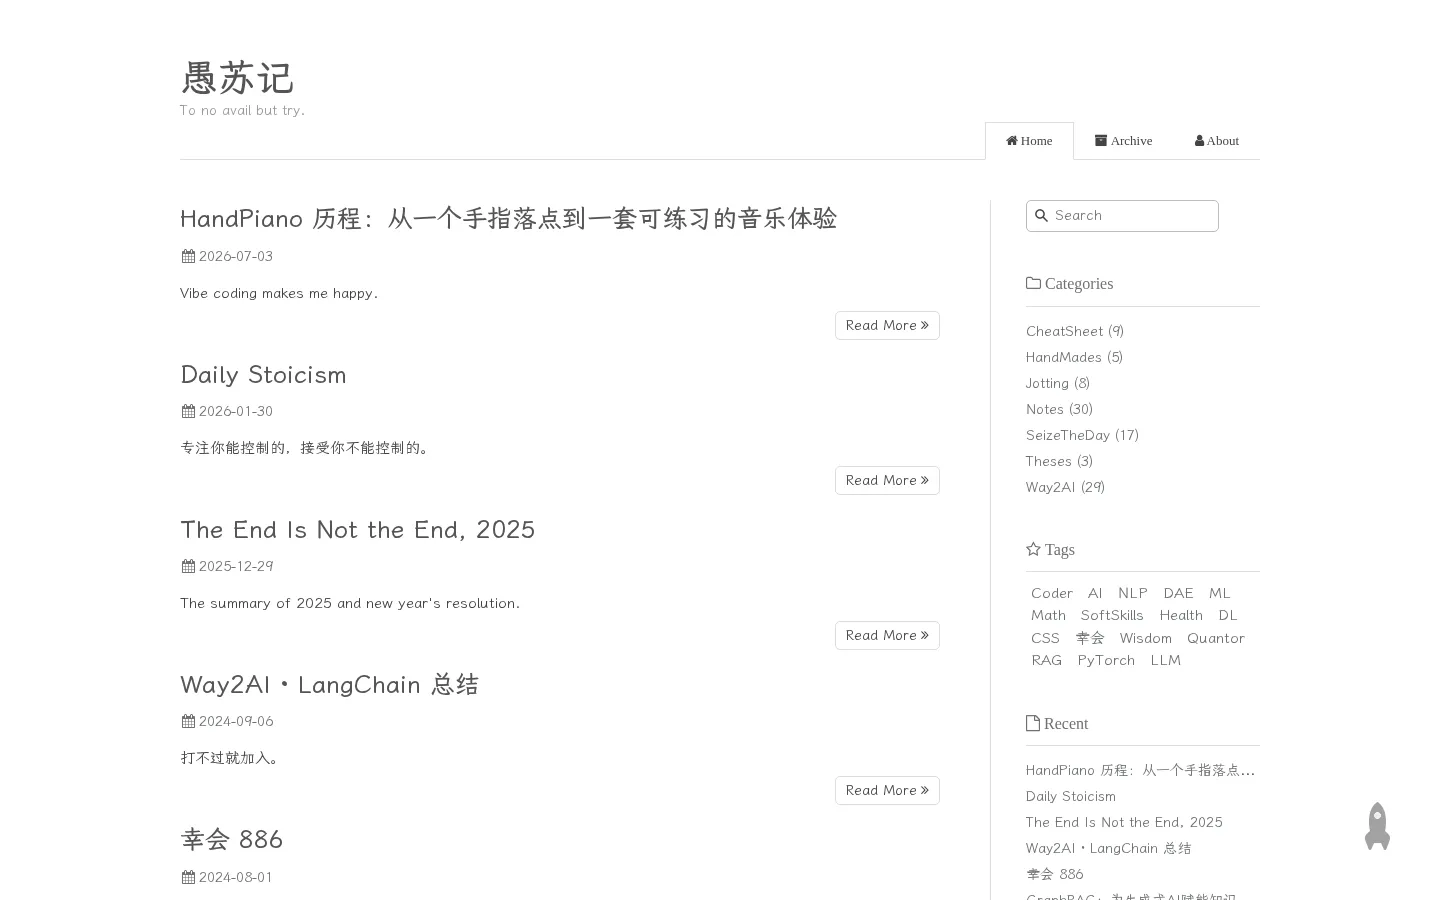
Task: Focus the Search input field
Action: coord(1122,216)
